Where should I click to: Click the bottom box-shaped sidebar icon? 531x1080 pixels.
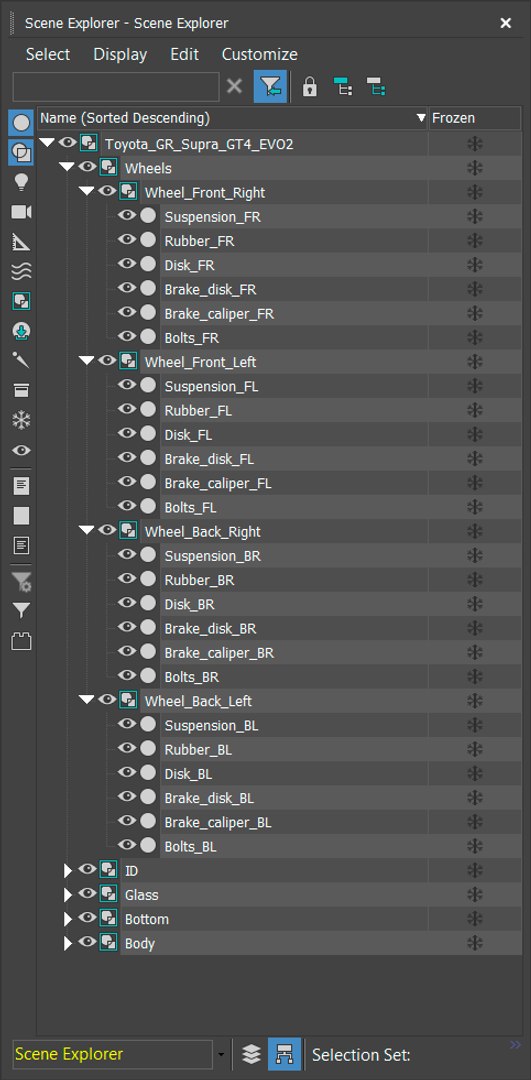(x=21, y=642)
